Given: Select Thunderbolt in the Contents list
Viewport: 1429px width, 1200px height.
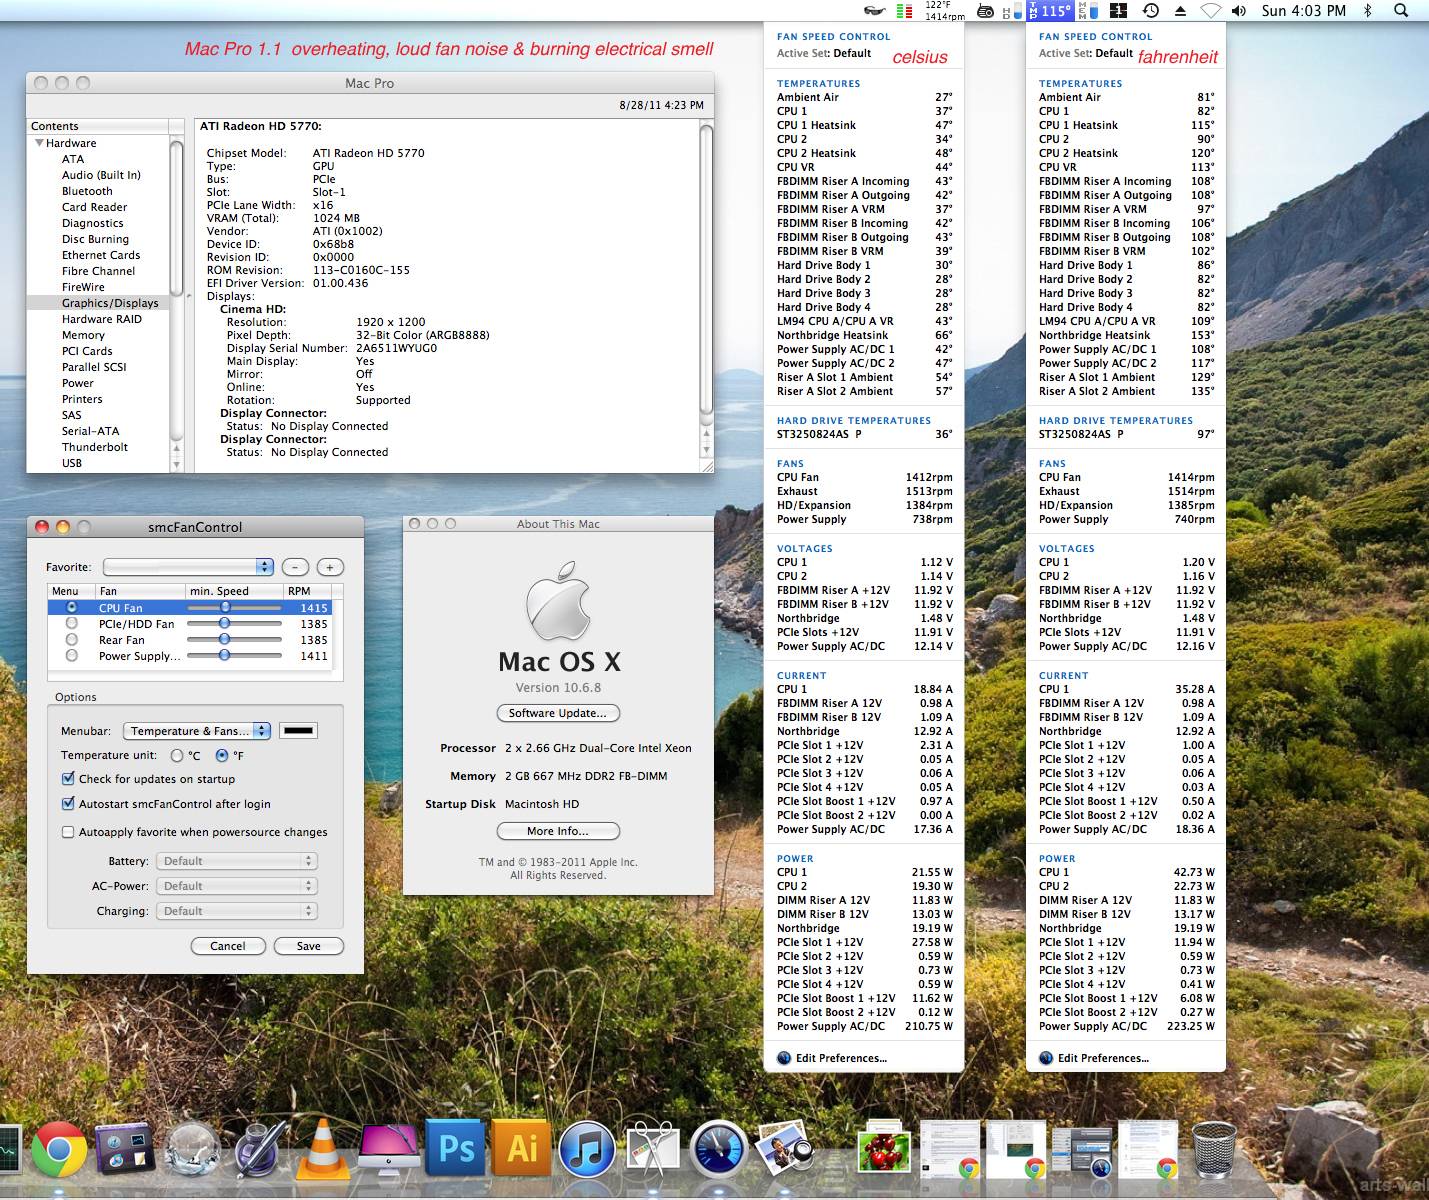Looking at the screenshot, I should click(x=95, y=447).
